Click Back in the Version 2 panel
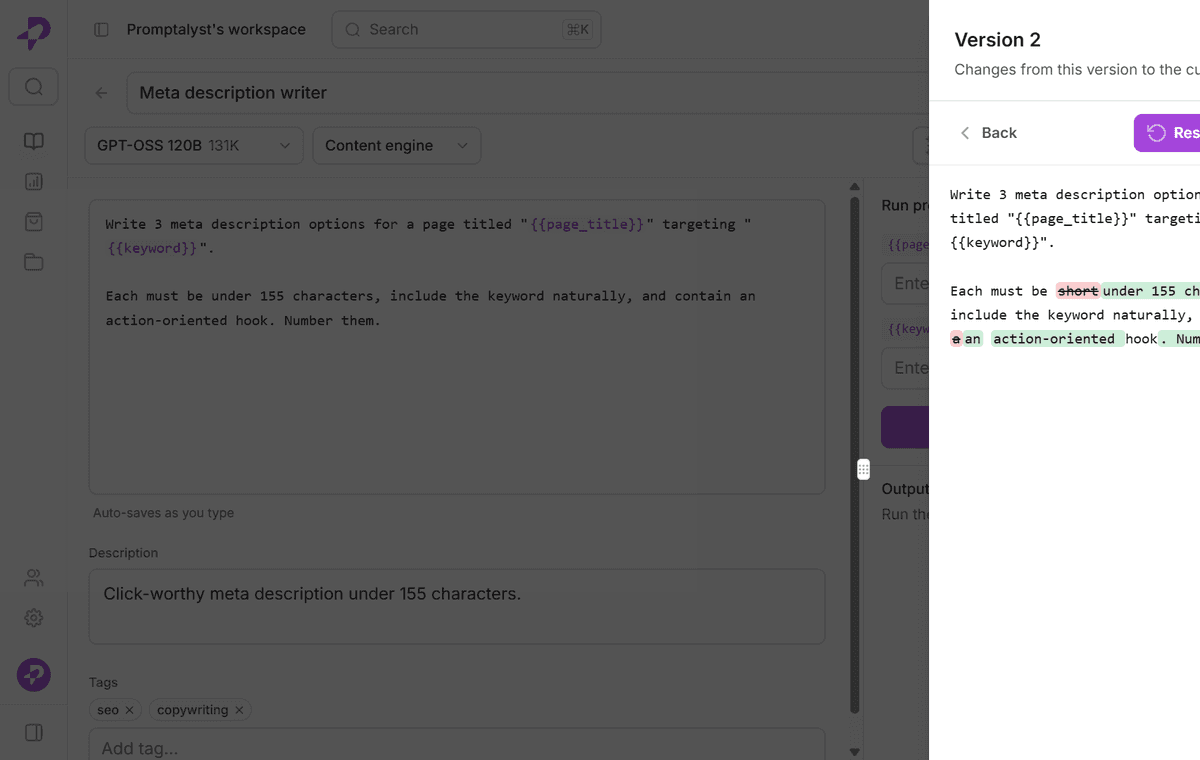The image size is (1200, 760). tap(988, 133)
